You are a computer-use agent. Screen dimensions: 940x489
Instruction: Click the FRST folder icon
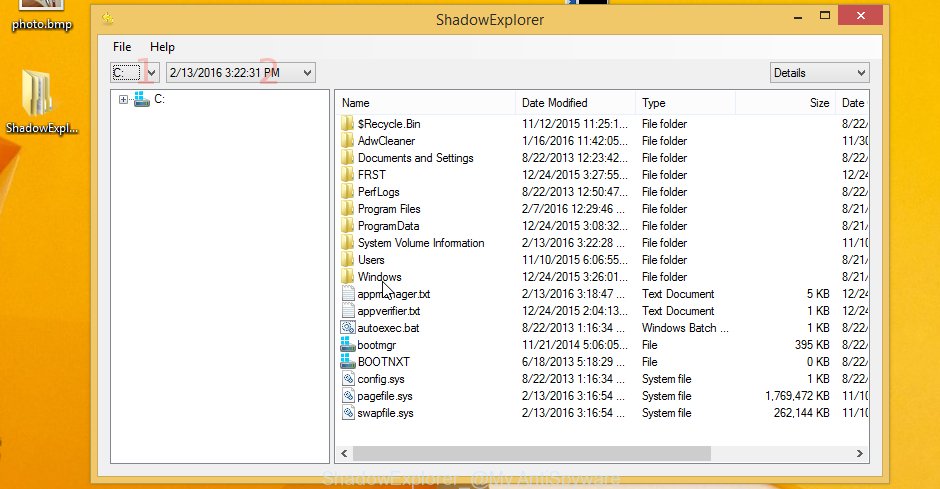click(x=348, y=175)
